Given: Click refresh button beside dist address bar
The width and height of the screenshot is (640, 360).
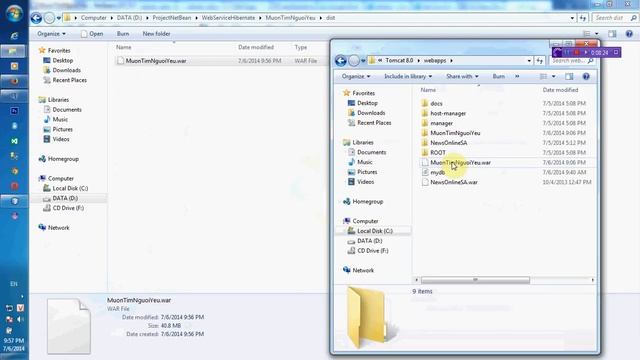Looking at the screenshot, I should [582, 18].
